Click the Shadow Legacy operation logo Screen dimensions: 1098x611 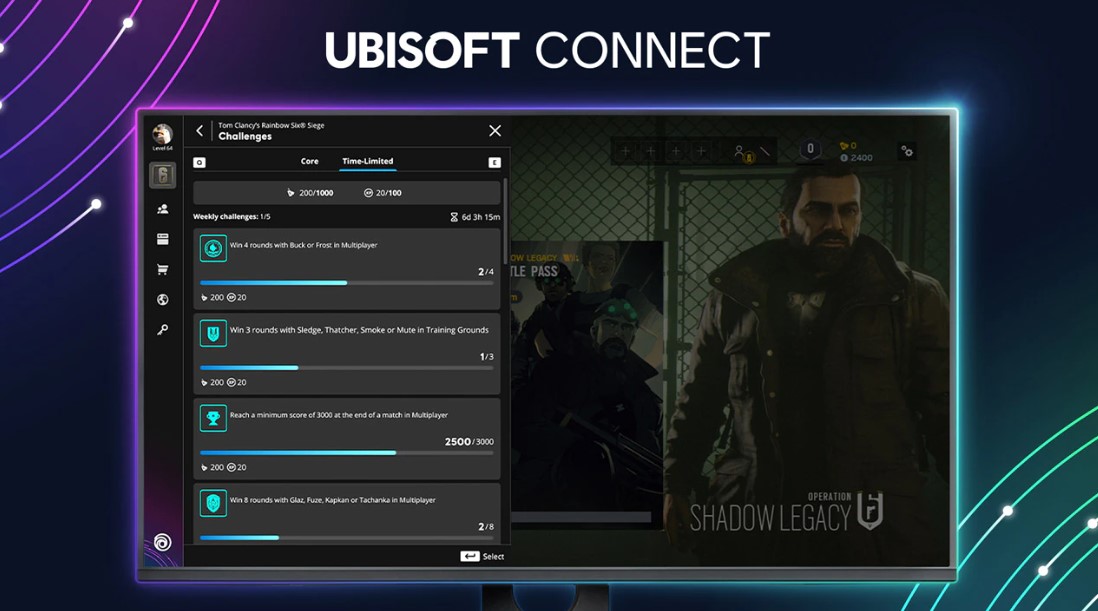point(786,512)
